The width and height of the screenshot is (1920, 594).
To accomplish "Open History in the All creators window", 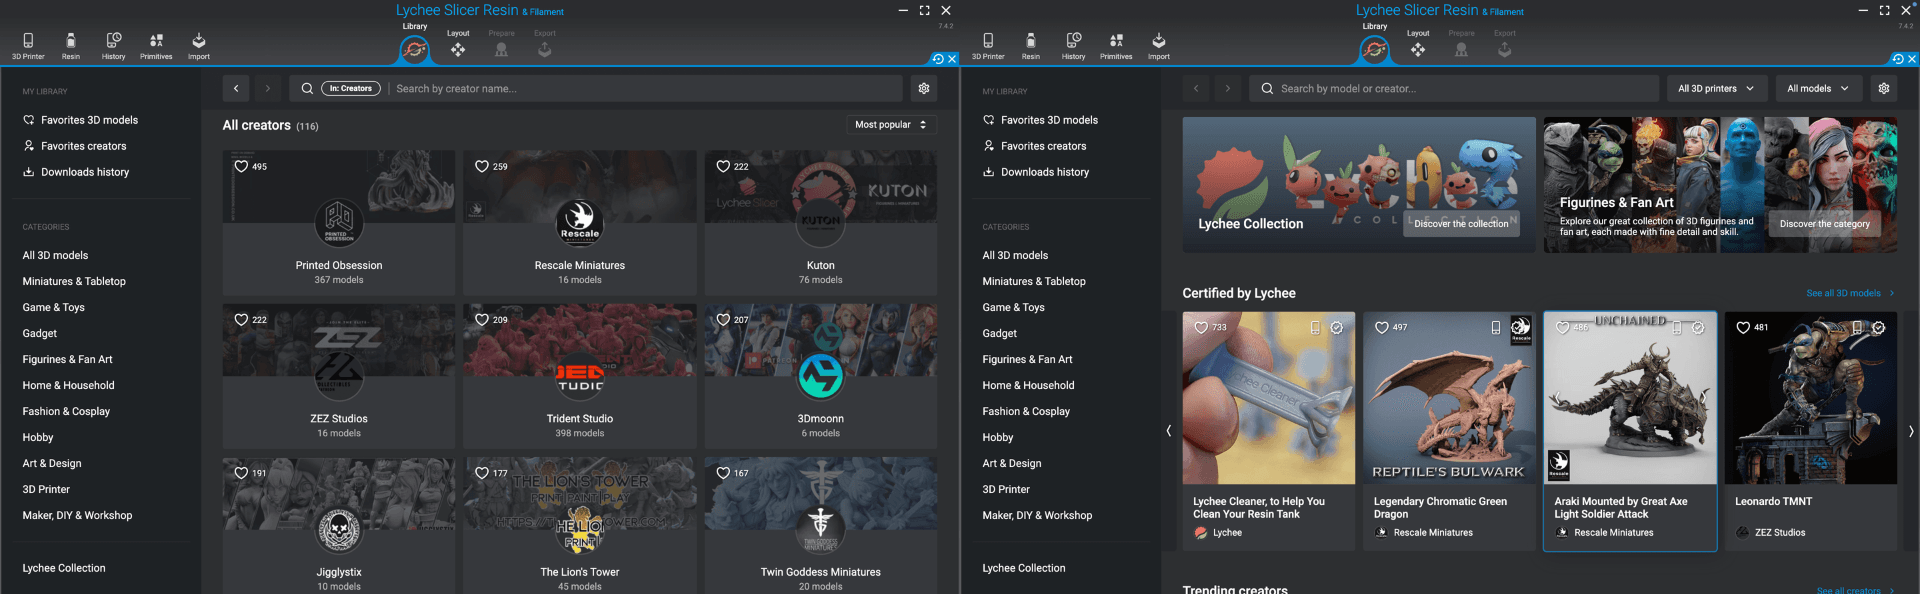I will (113, 45).
